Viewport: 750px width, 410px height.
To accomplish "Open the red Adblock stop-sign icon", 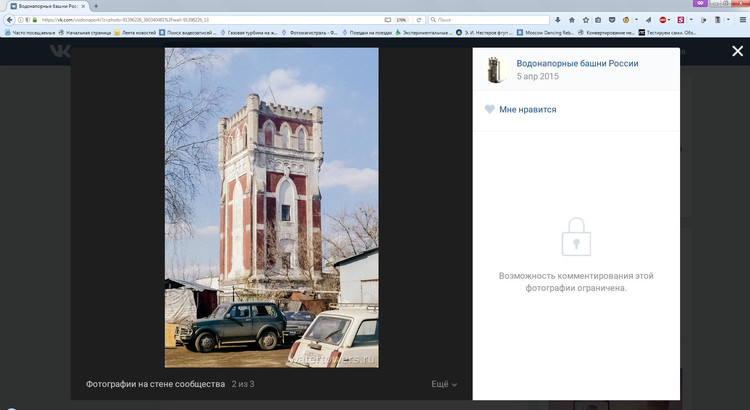I will 662,20.
